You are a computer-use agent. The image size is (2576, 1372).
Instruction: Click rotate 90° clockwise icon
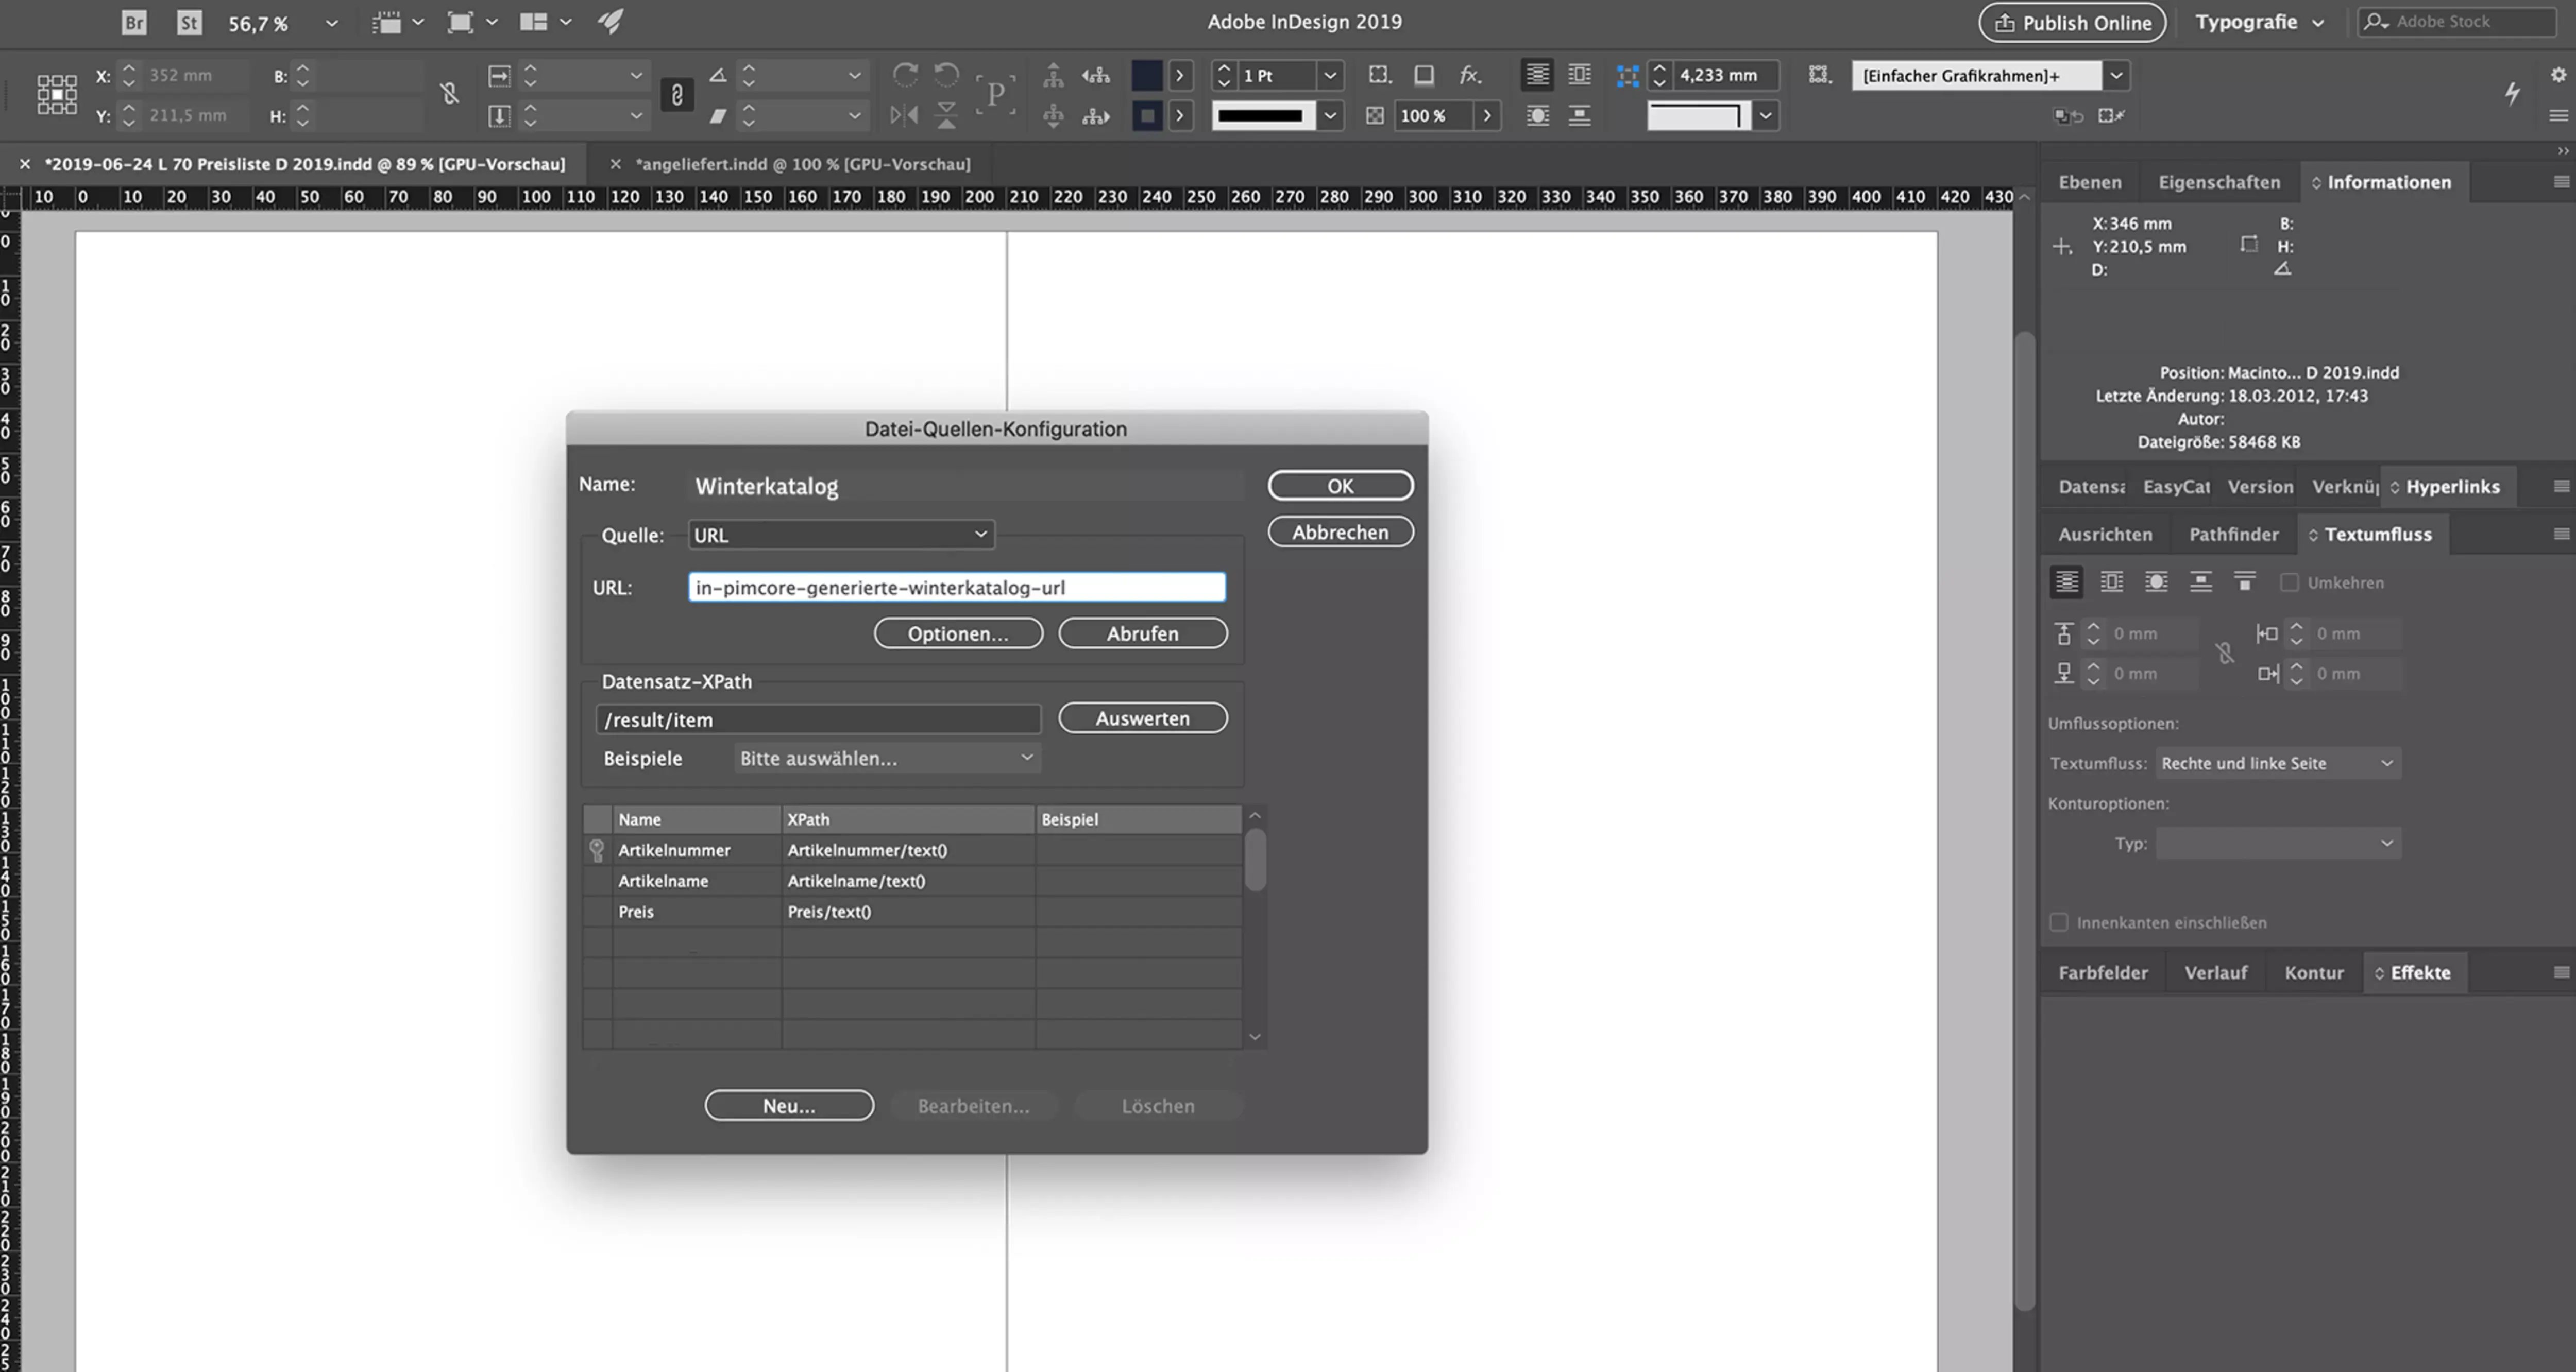(x=905, y=75)
